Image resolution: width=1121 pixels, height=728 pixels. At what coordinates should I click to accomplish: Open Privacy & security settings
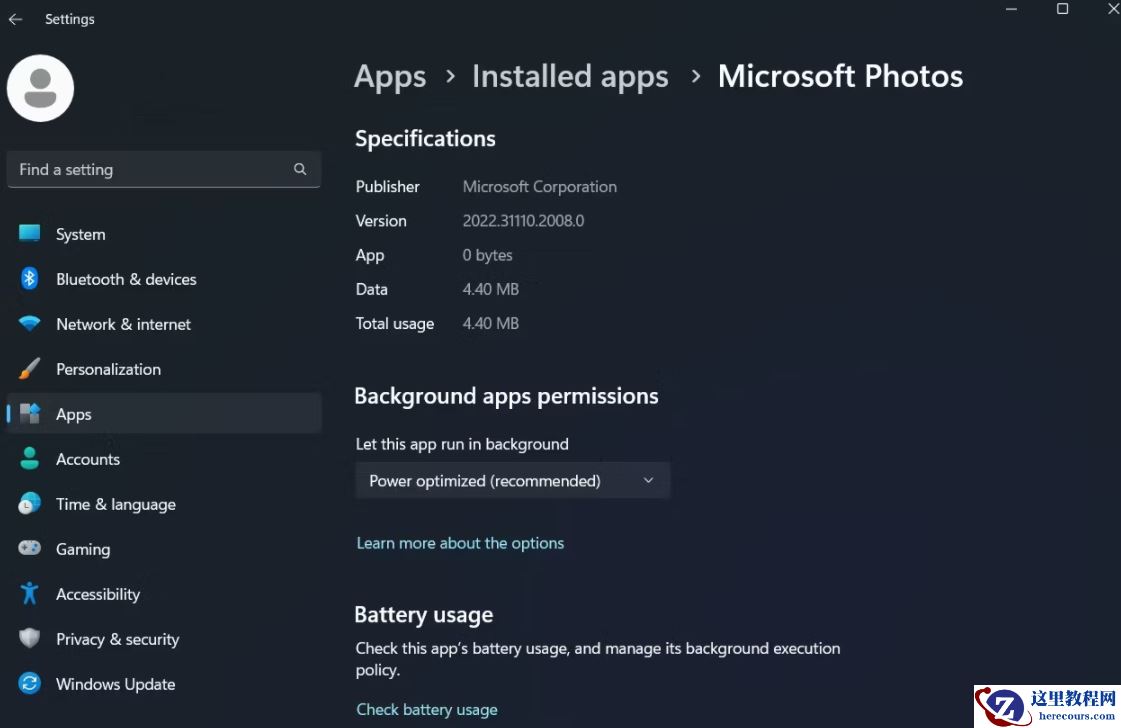(x=117, y=639)
